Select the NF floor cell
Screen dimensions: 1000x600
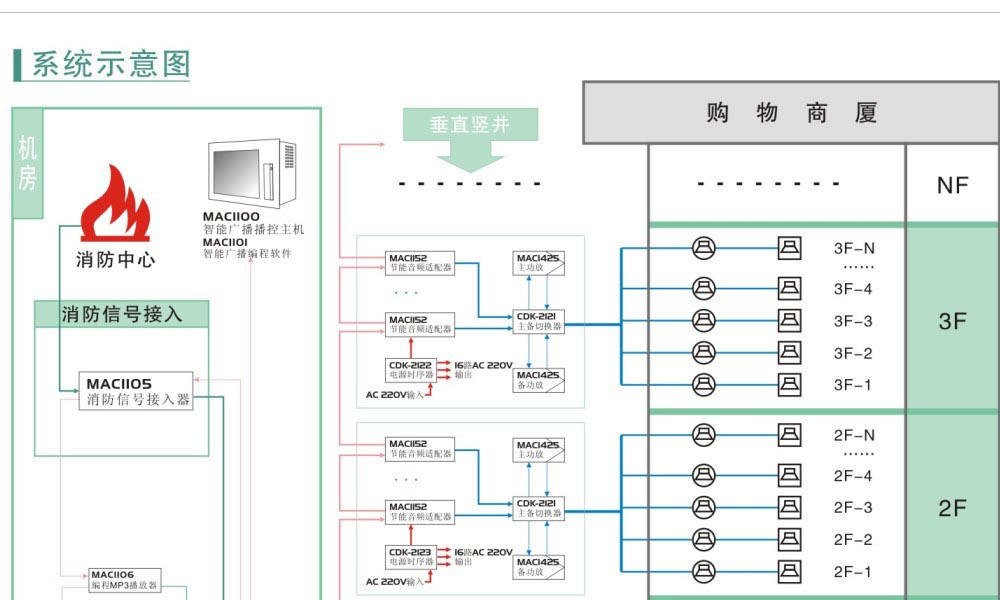pyautogui.click(x=952, y=185)
